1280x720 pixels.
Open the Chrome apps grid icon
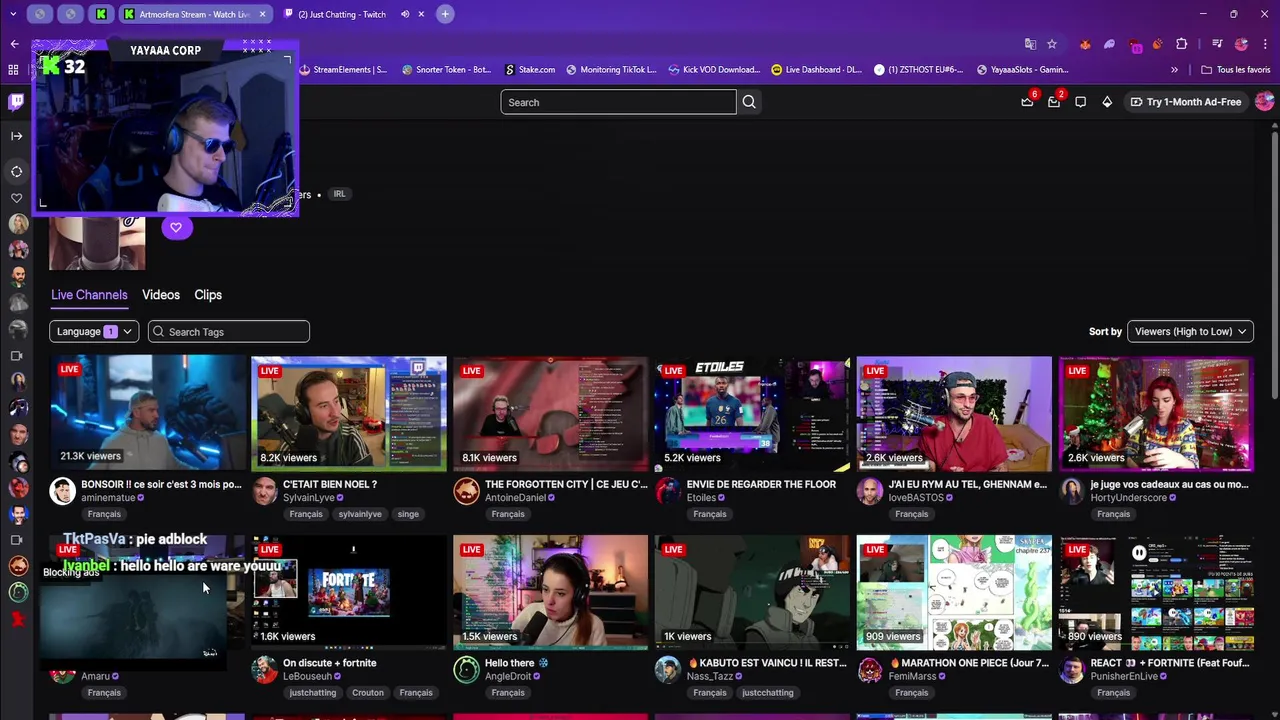pos(13,70)
